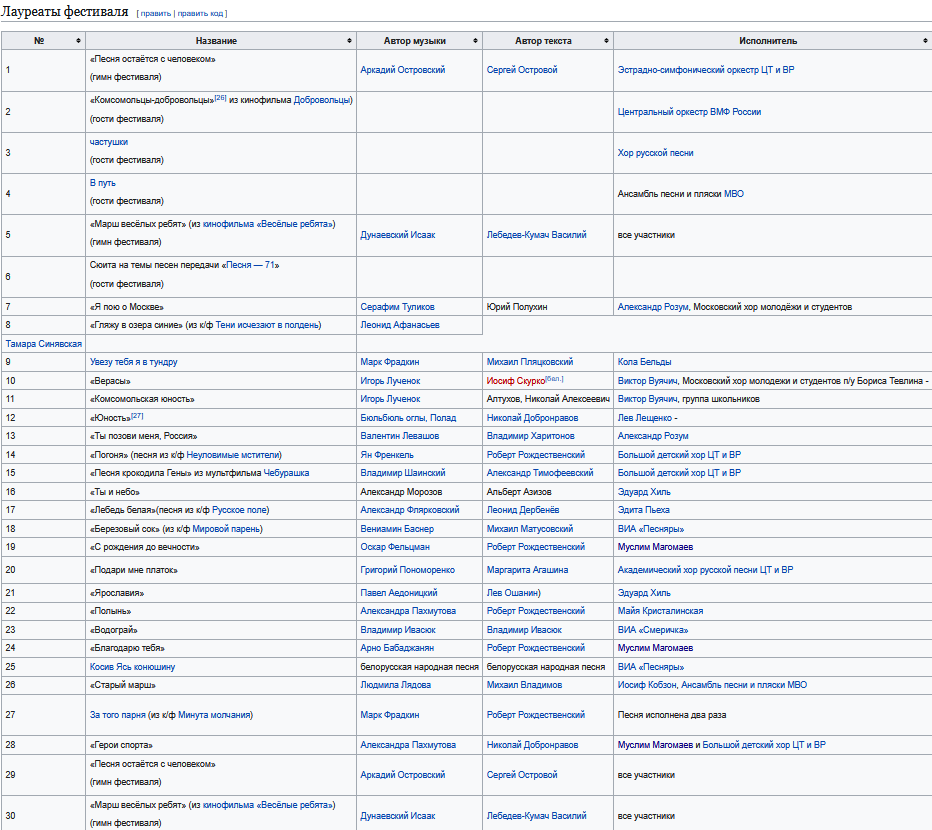Open red Иосиф Скурко link

tap(515, 381)
